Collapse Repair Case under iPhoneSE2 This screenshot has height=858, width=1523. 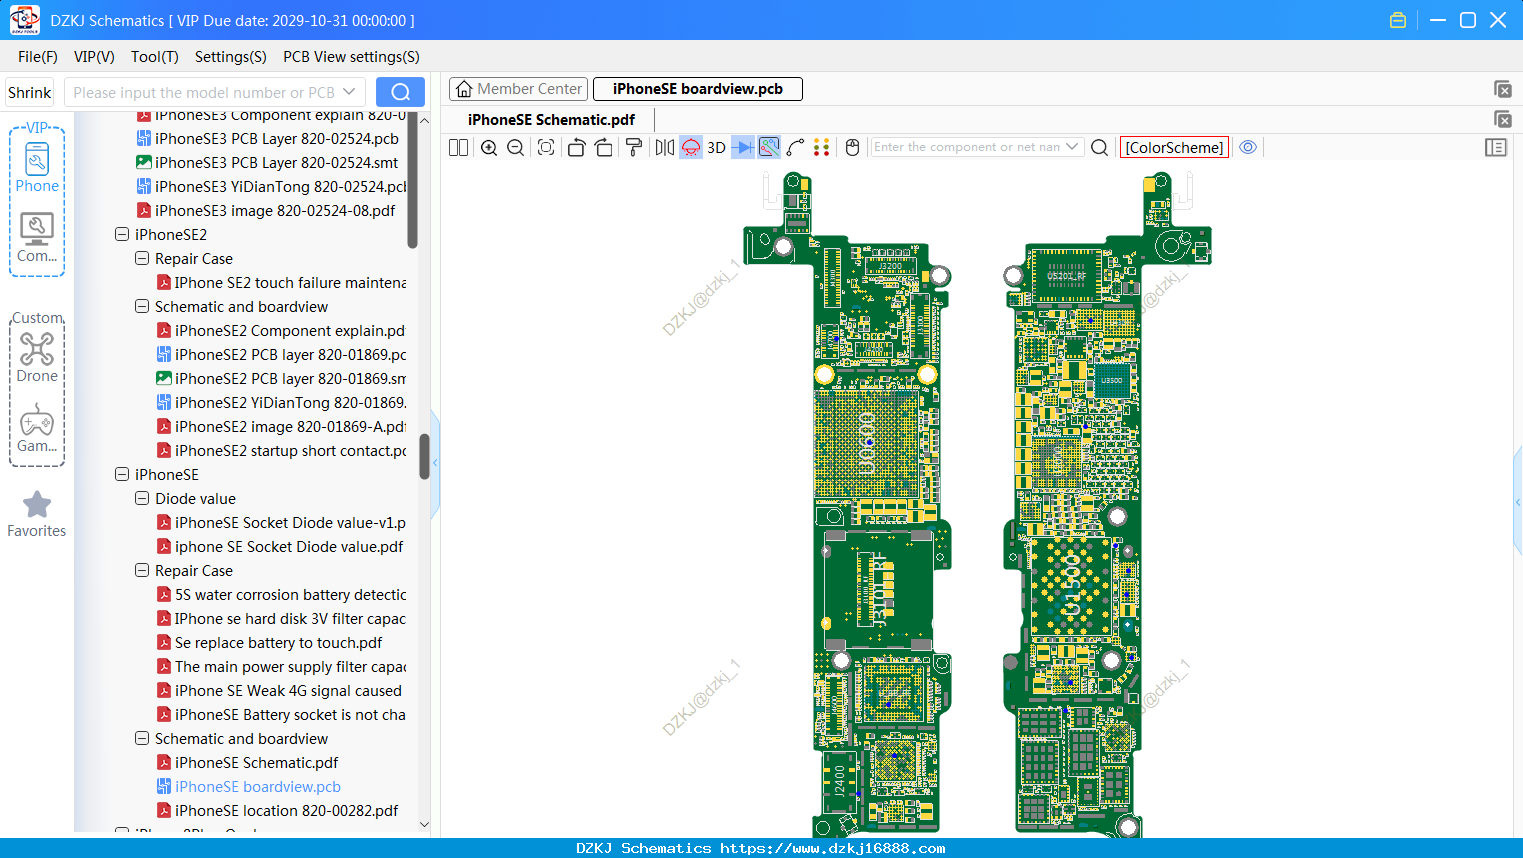coord(142,259)
